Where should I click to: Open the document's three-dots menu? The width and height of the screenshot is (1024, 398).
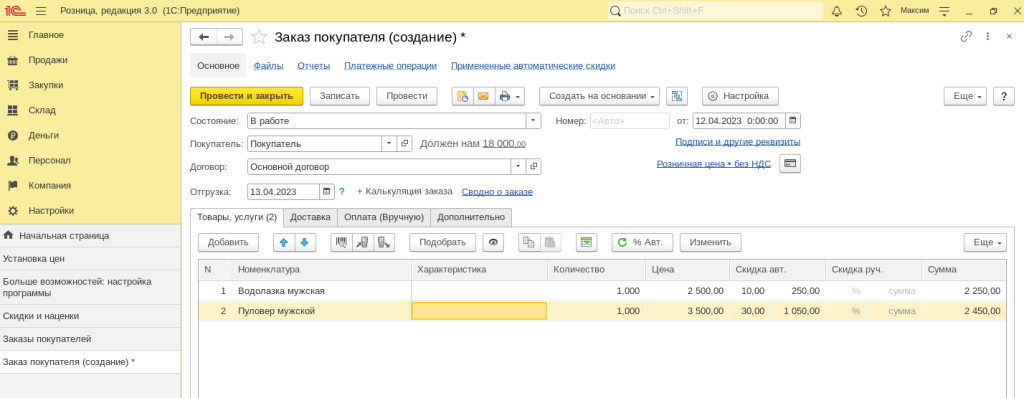[x=987, y=37]
